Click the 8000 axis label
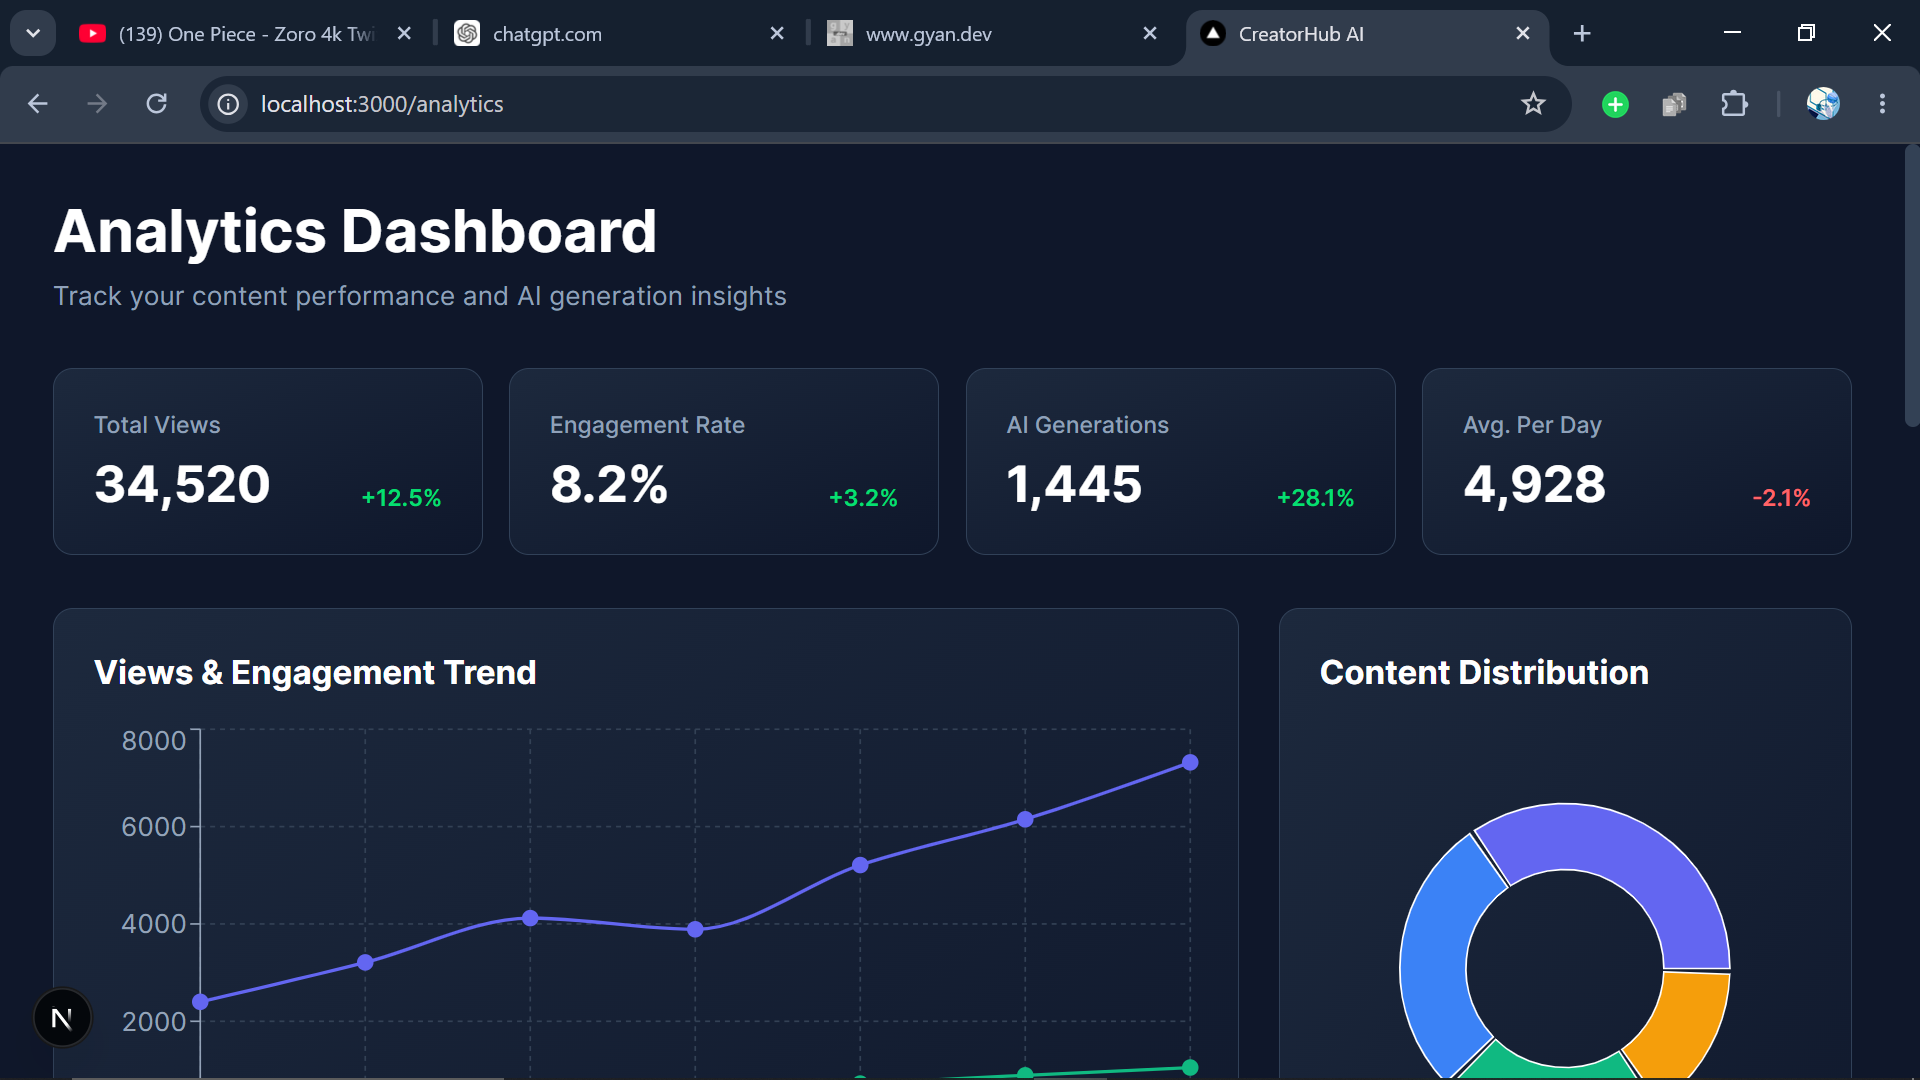This screenshot has width=1920, height=1080. point(154,740)
